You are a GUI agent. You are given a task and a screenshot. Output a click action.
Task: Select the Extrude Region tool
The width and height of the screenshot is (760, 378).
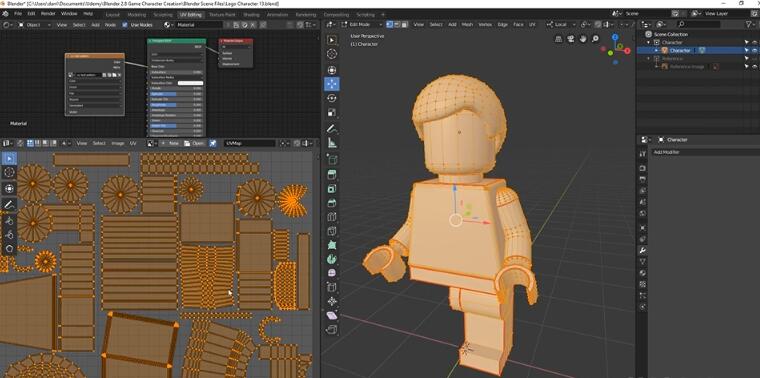click(x=332, y=175)
